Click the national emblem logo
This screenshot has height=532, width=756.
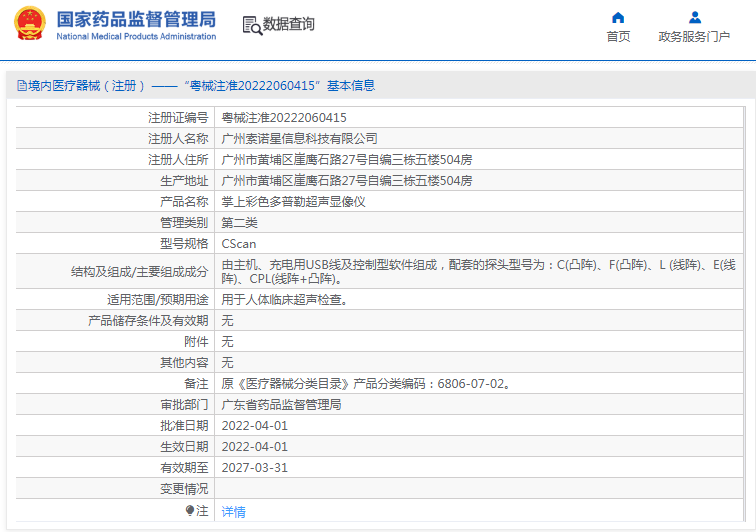pyautogui.click(x=29, y=24)
